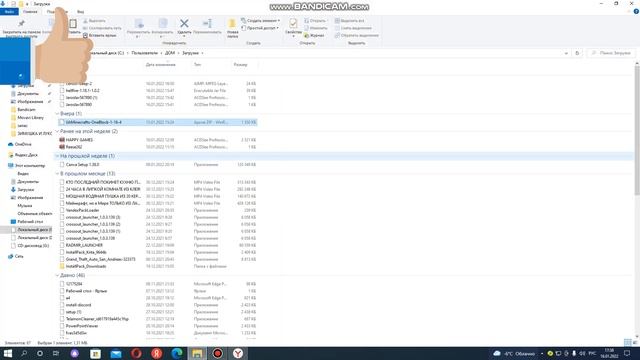Screen dimensions: 640x360
Task: Open Properties (Свойства) from the ribbon
Action: [293, 27]
